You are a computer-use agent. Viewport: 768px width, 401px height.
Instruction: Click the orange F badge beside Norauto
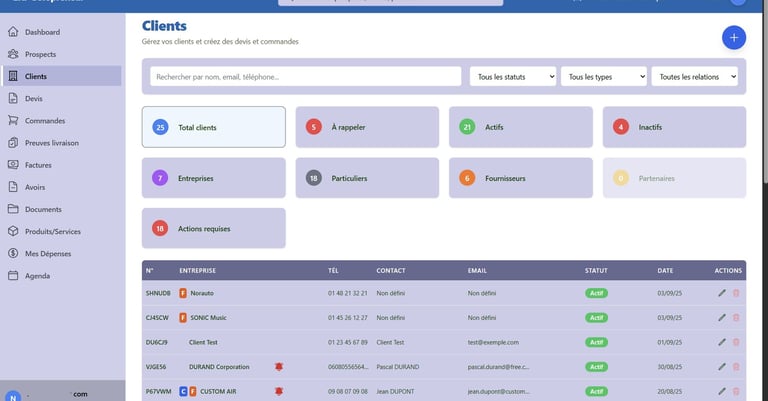(183, 293)
